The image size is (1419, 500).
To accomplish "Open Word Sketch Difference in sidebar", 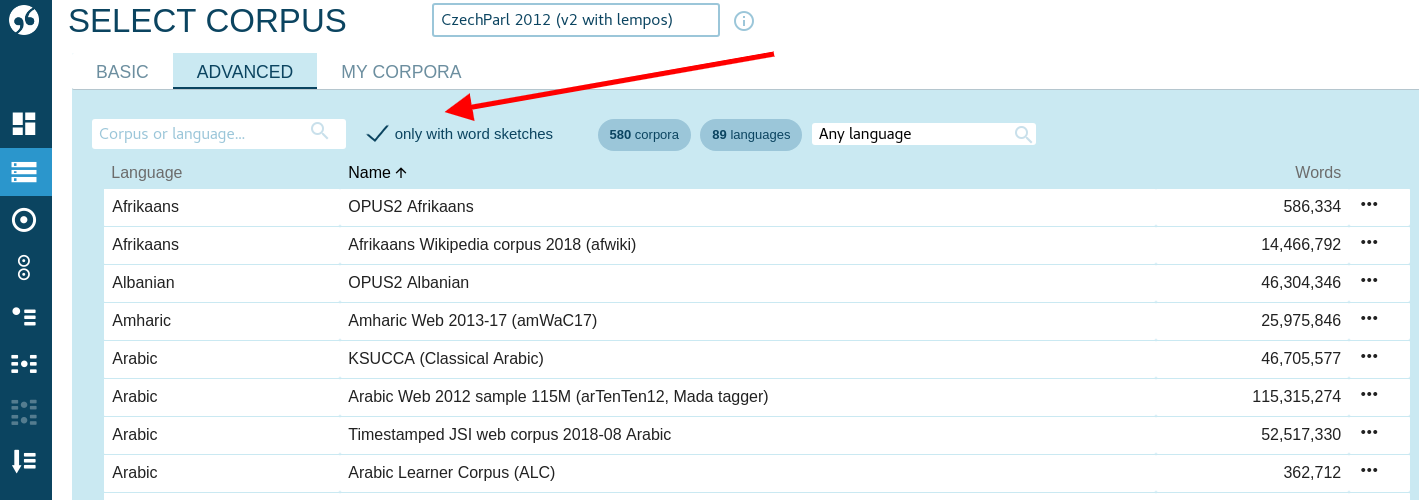I will 24,267.
